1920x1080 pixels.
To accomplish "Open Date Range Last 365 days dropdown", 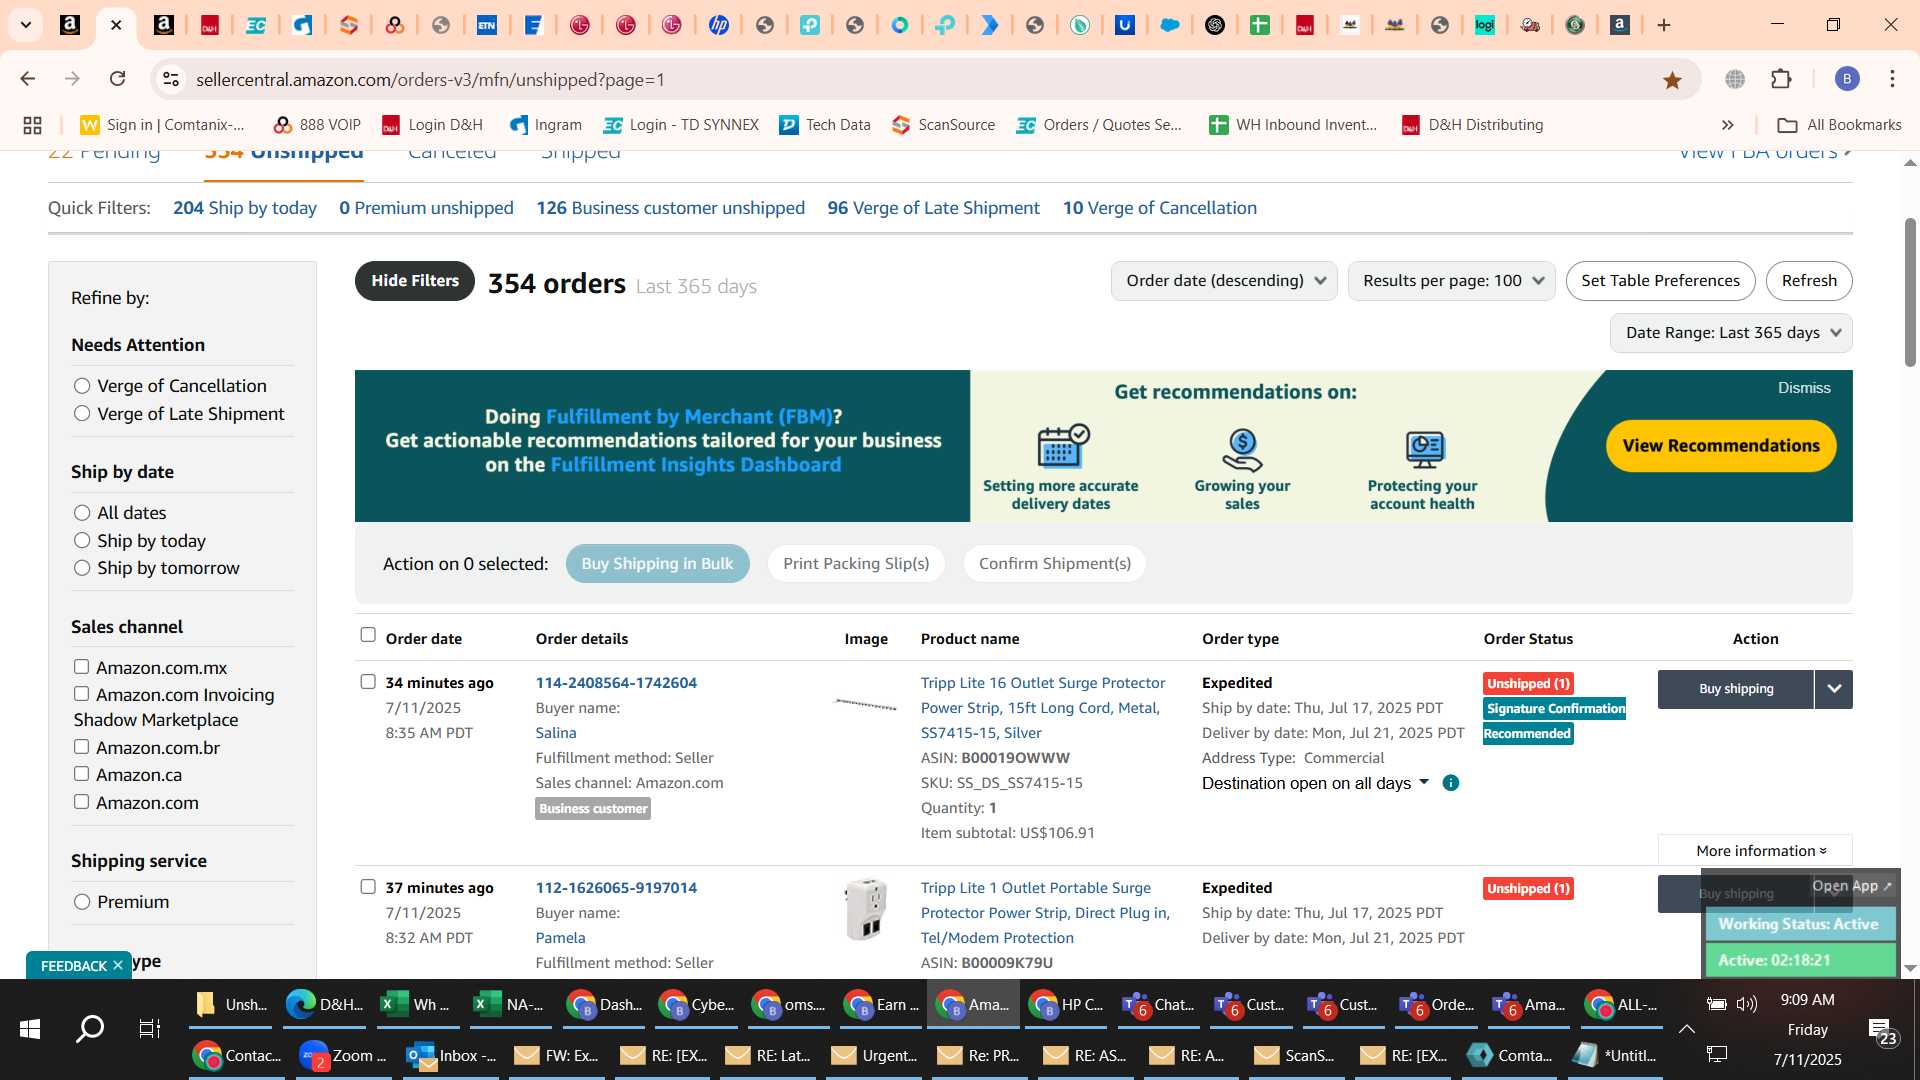I will point(1731,333).
